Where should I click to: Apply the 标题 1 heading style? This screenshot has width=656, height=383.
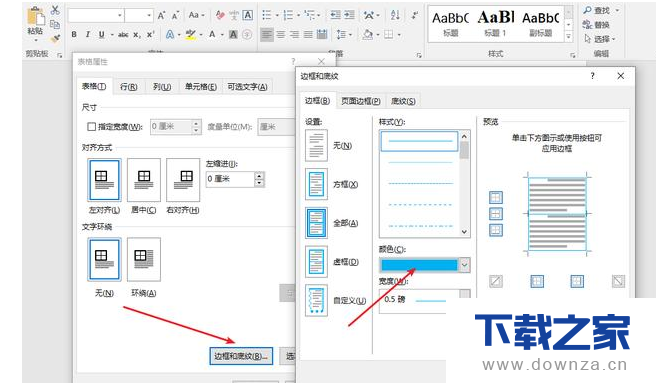pos(495,23)
